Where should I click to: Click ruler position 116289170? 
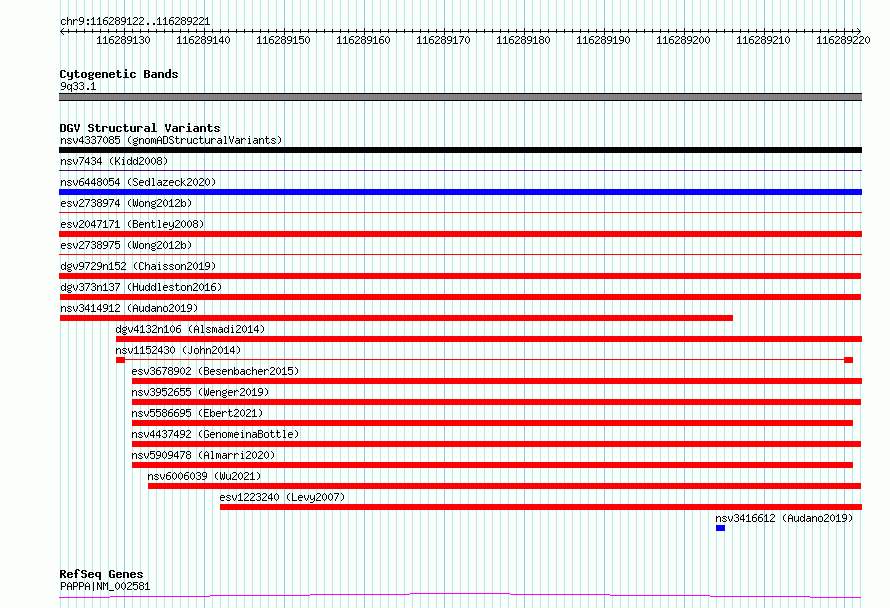tap(443, 40)
